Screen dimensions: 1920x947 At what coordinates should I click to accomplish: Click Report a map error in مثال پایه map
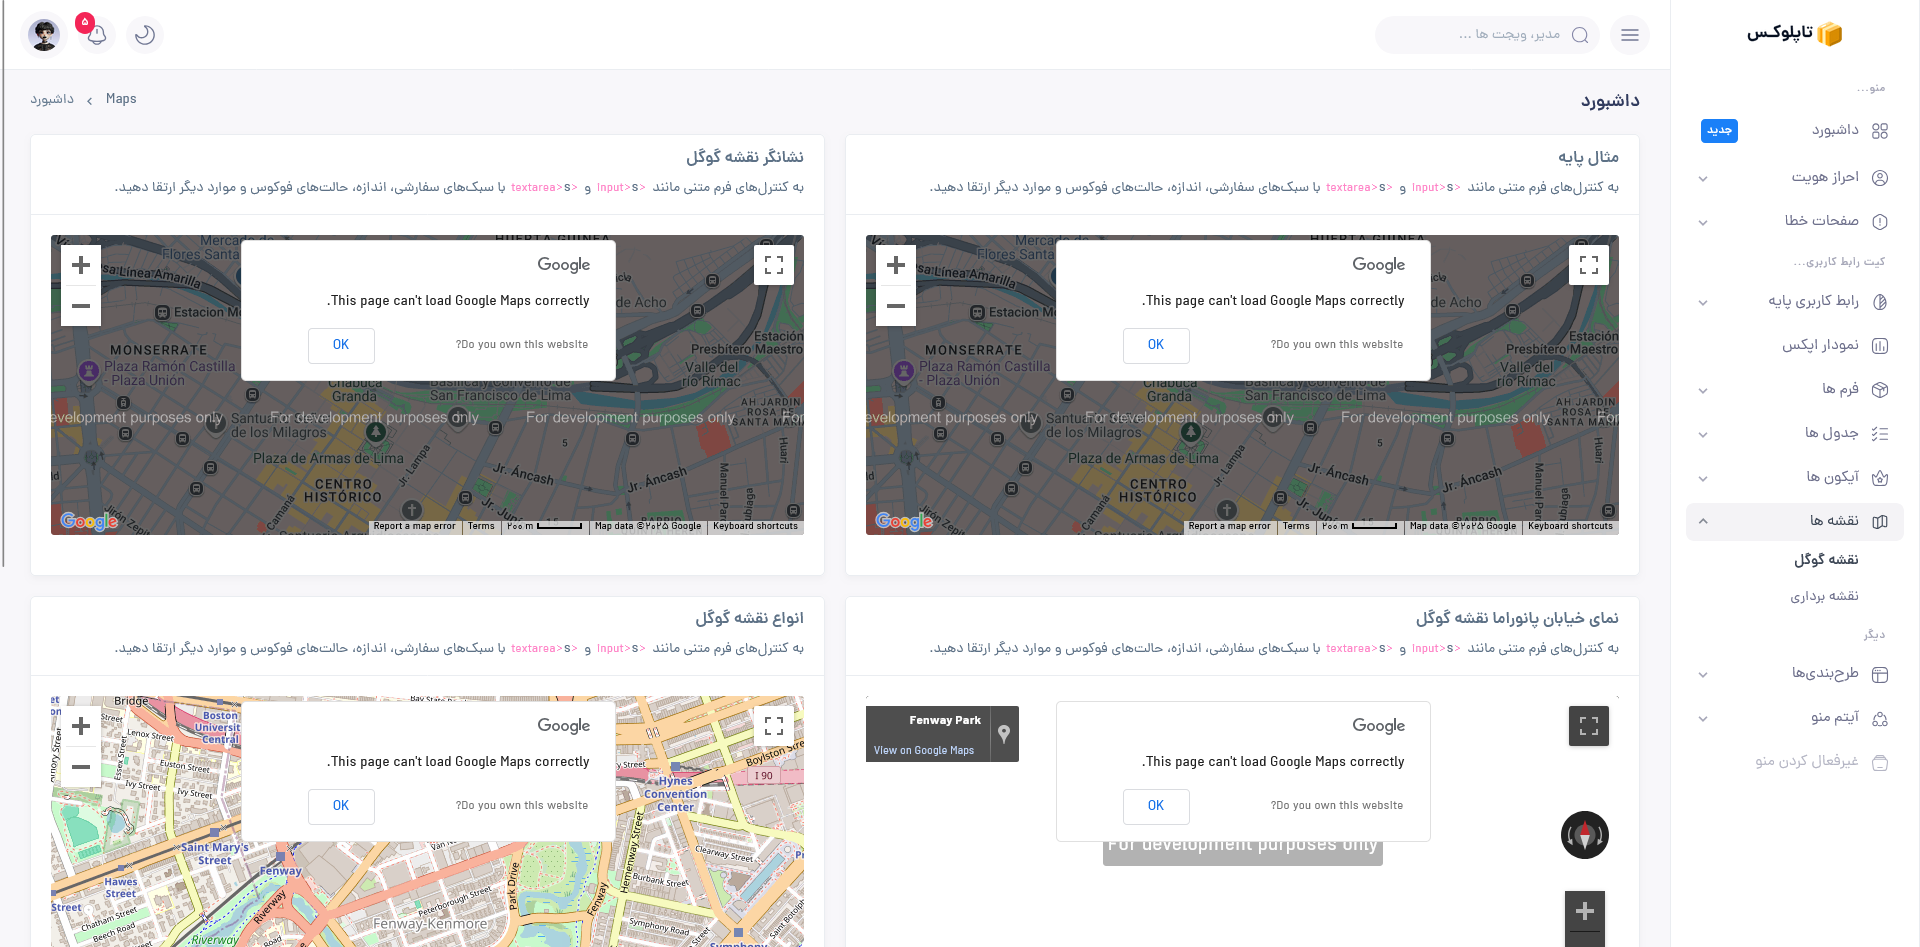point(1229,526)
